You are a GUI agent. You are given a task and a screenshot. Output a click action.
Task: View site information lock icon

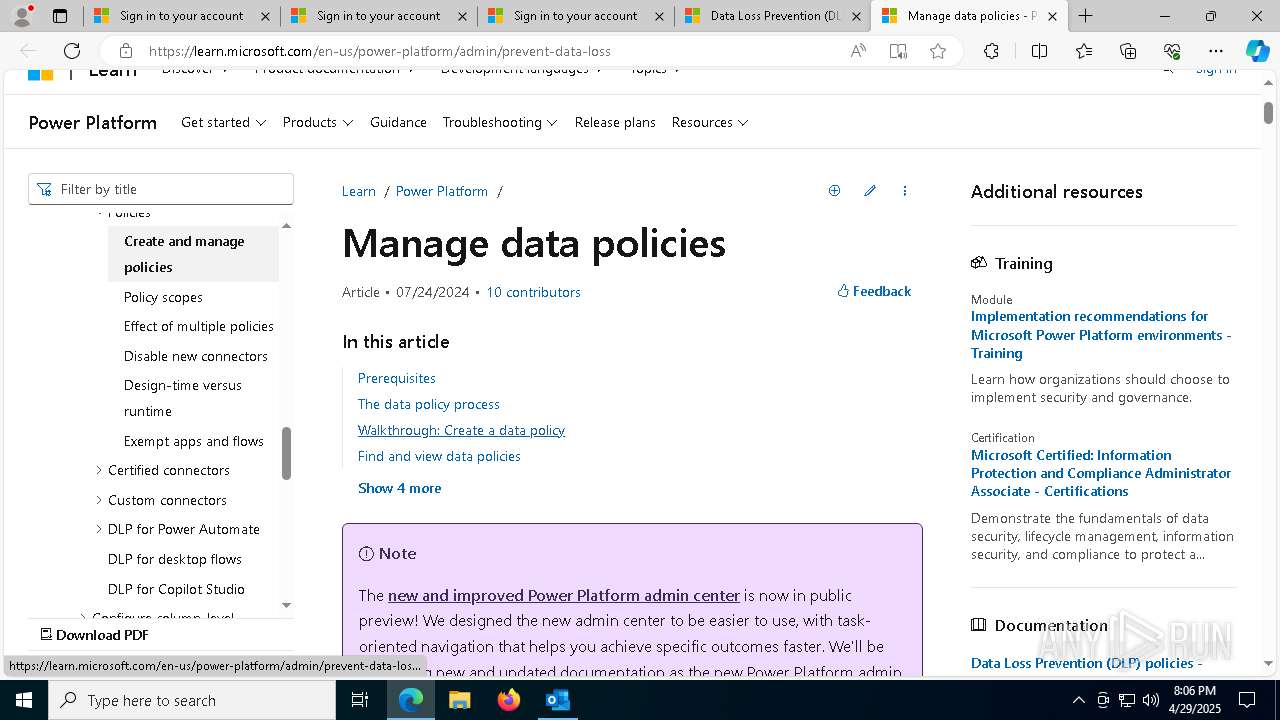125,51
